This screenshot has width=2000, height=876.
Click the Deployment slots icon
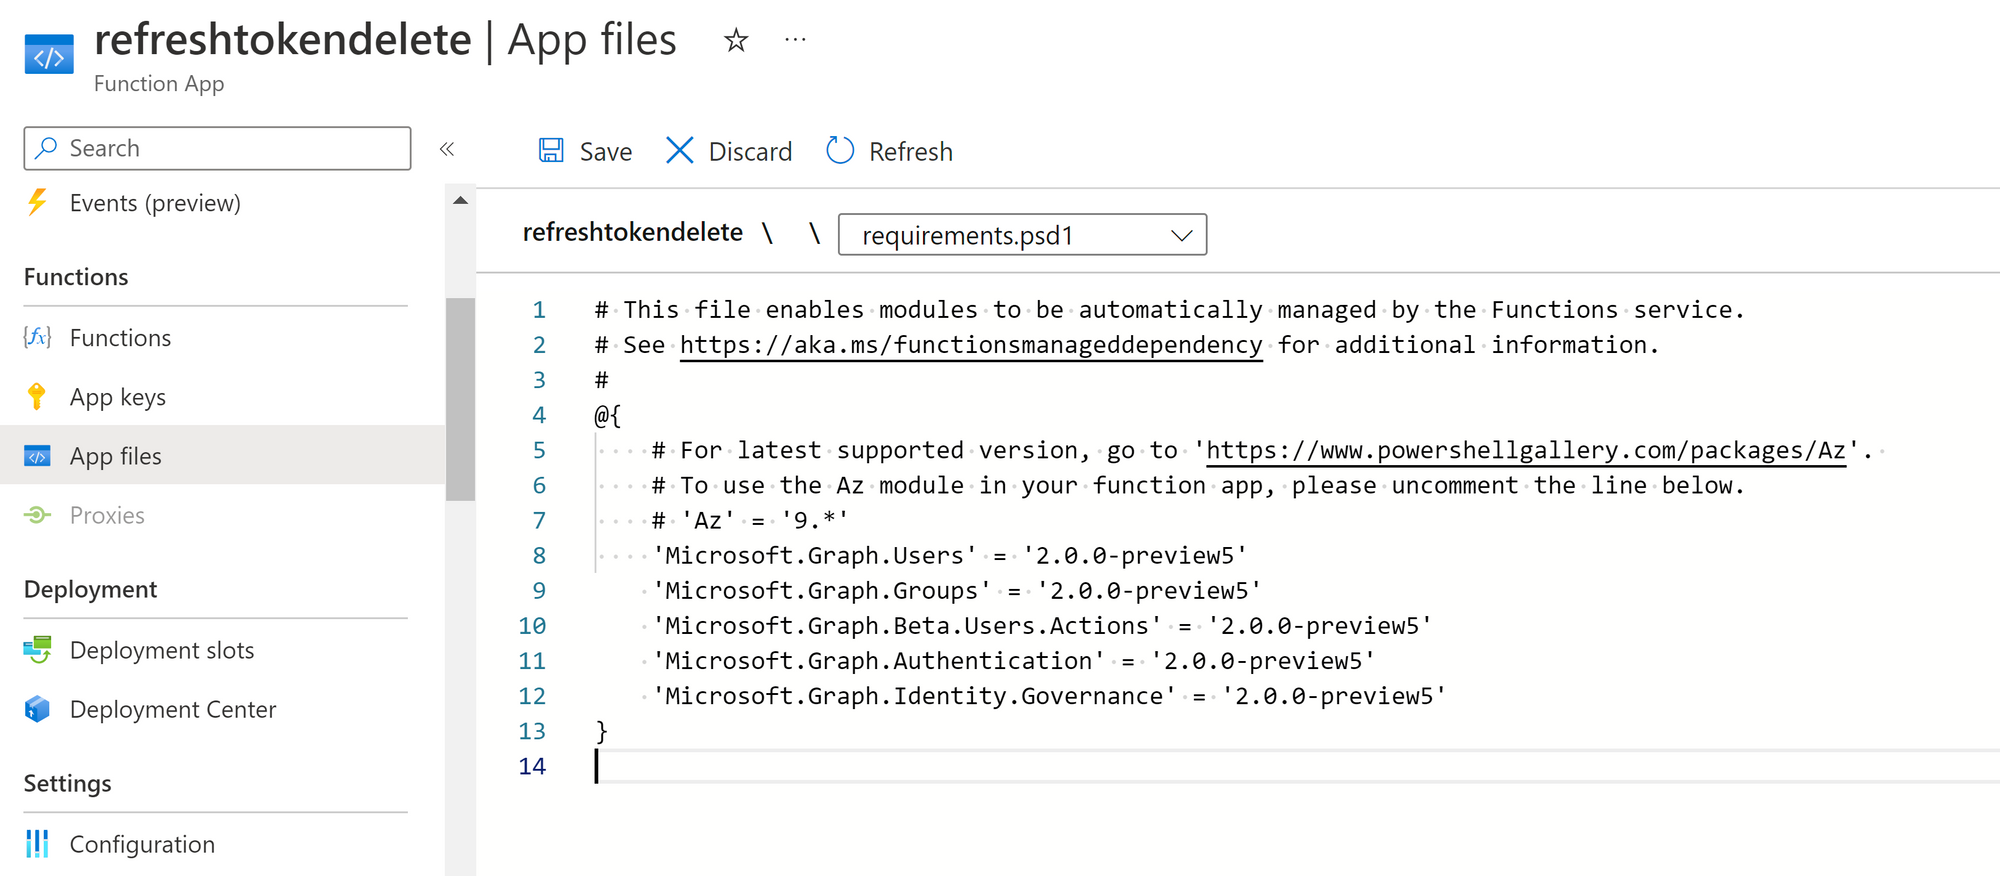(x=37, y=650)
